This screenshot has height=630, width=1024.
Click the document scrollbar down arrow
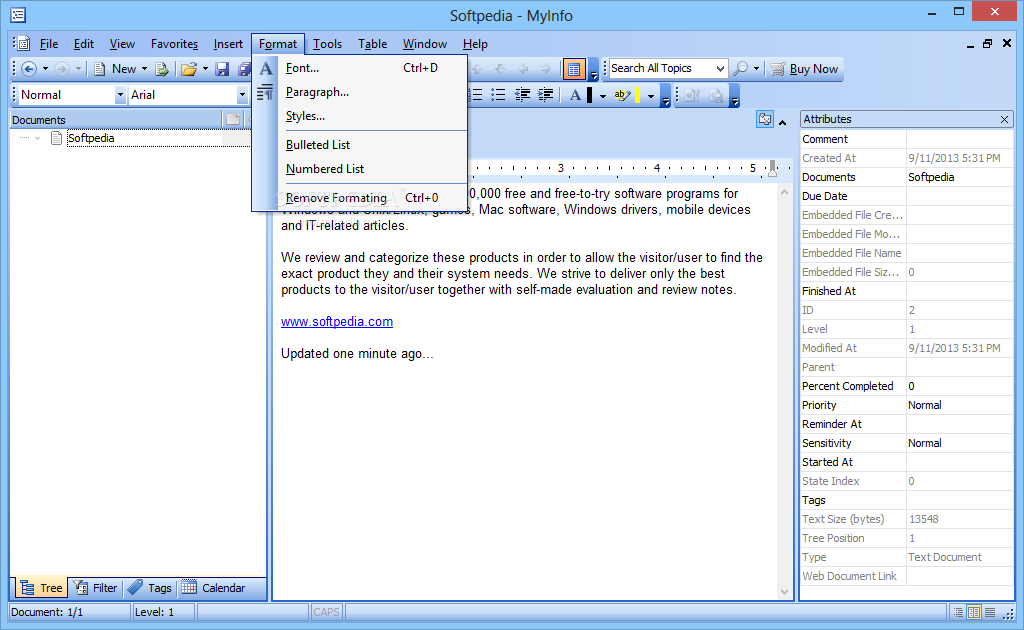pos(784,592)
